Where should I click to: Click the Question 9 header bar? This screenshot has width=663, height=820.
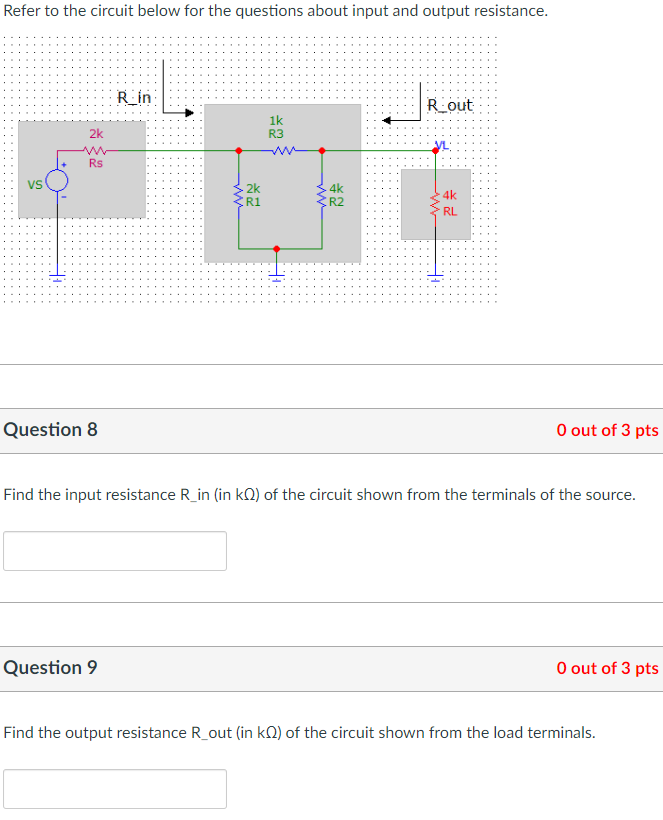point(51,668)
